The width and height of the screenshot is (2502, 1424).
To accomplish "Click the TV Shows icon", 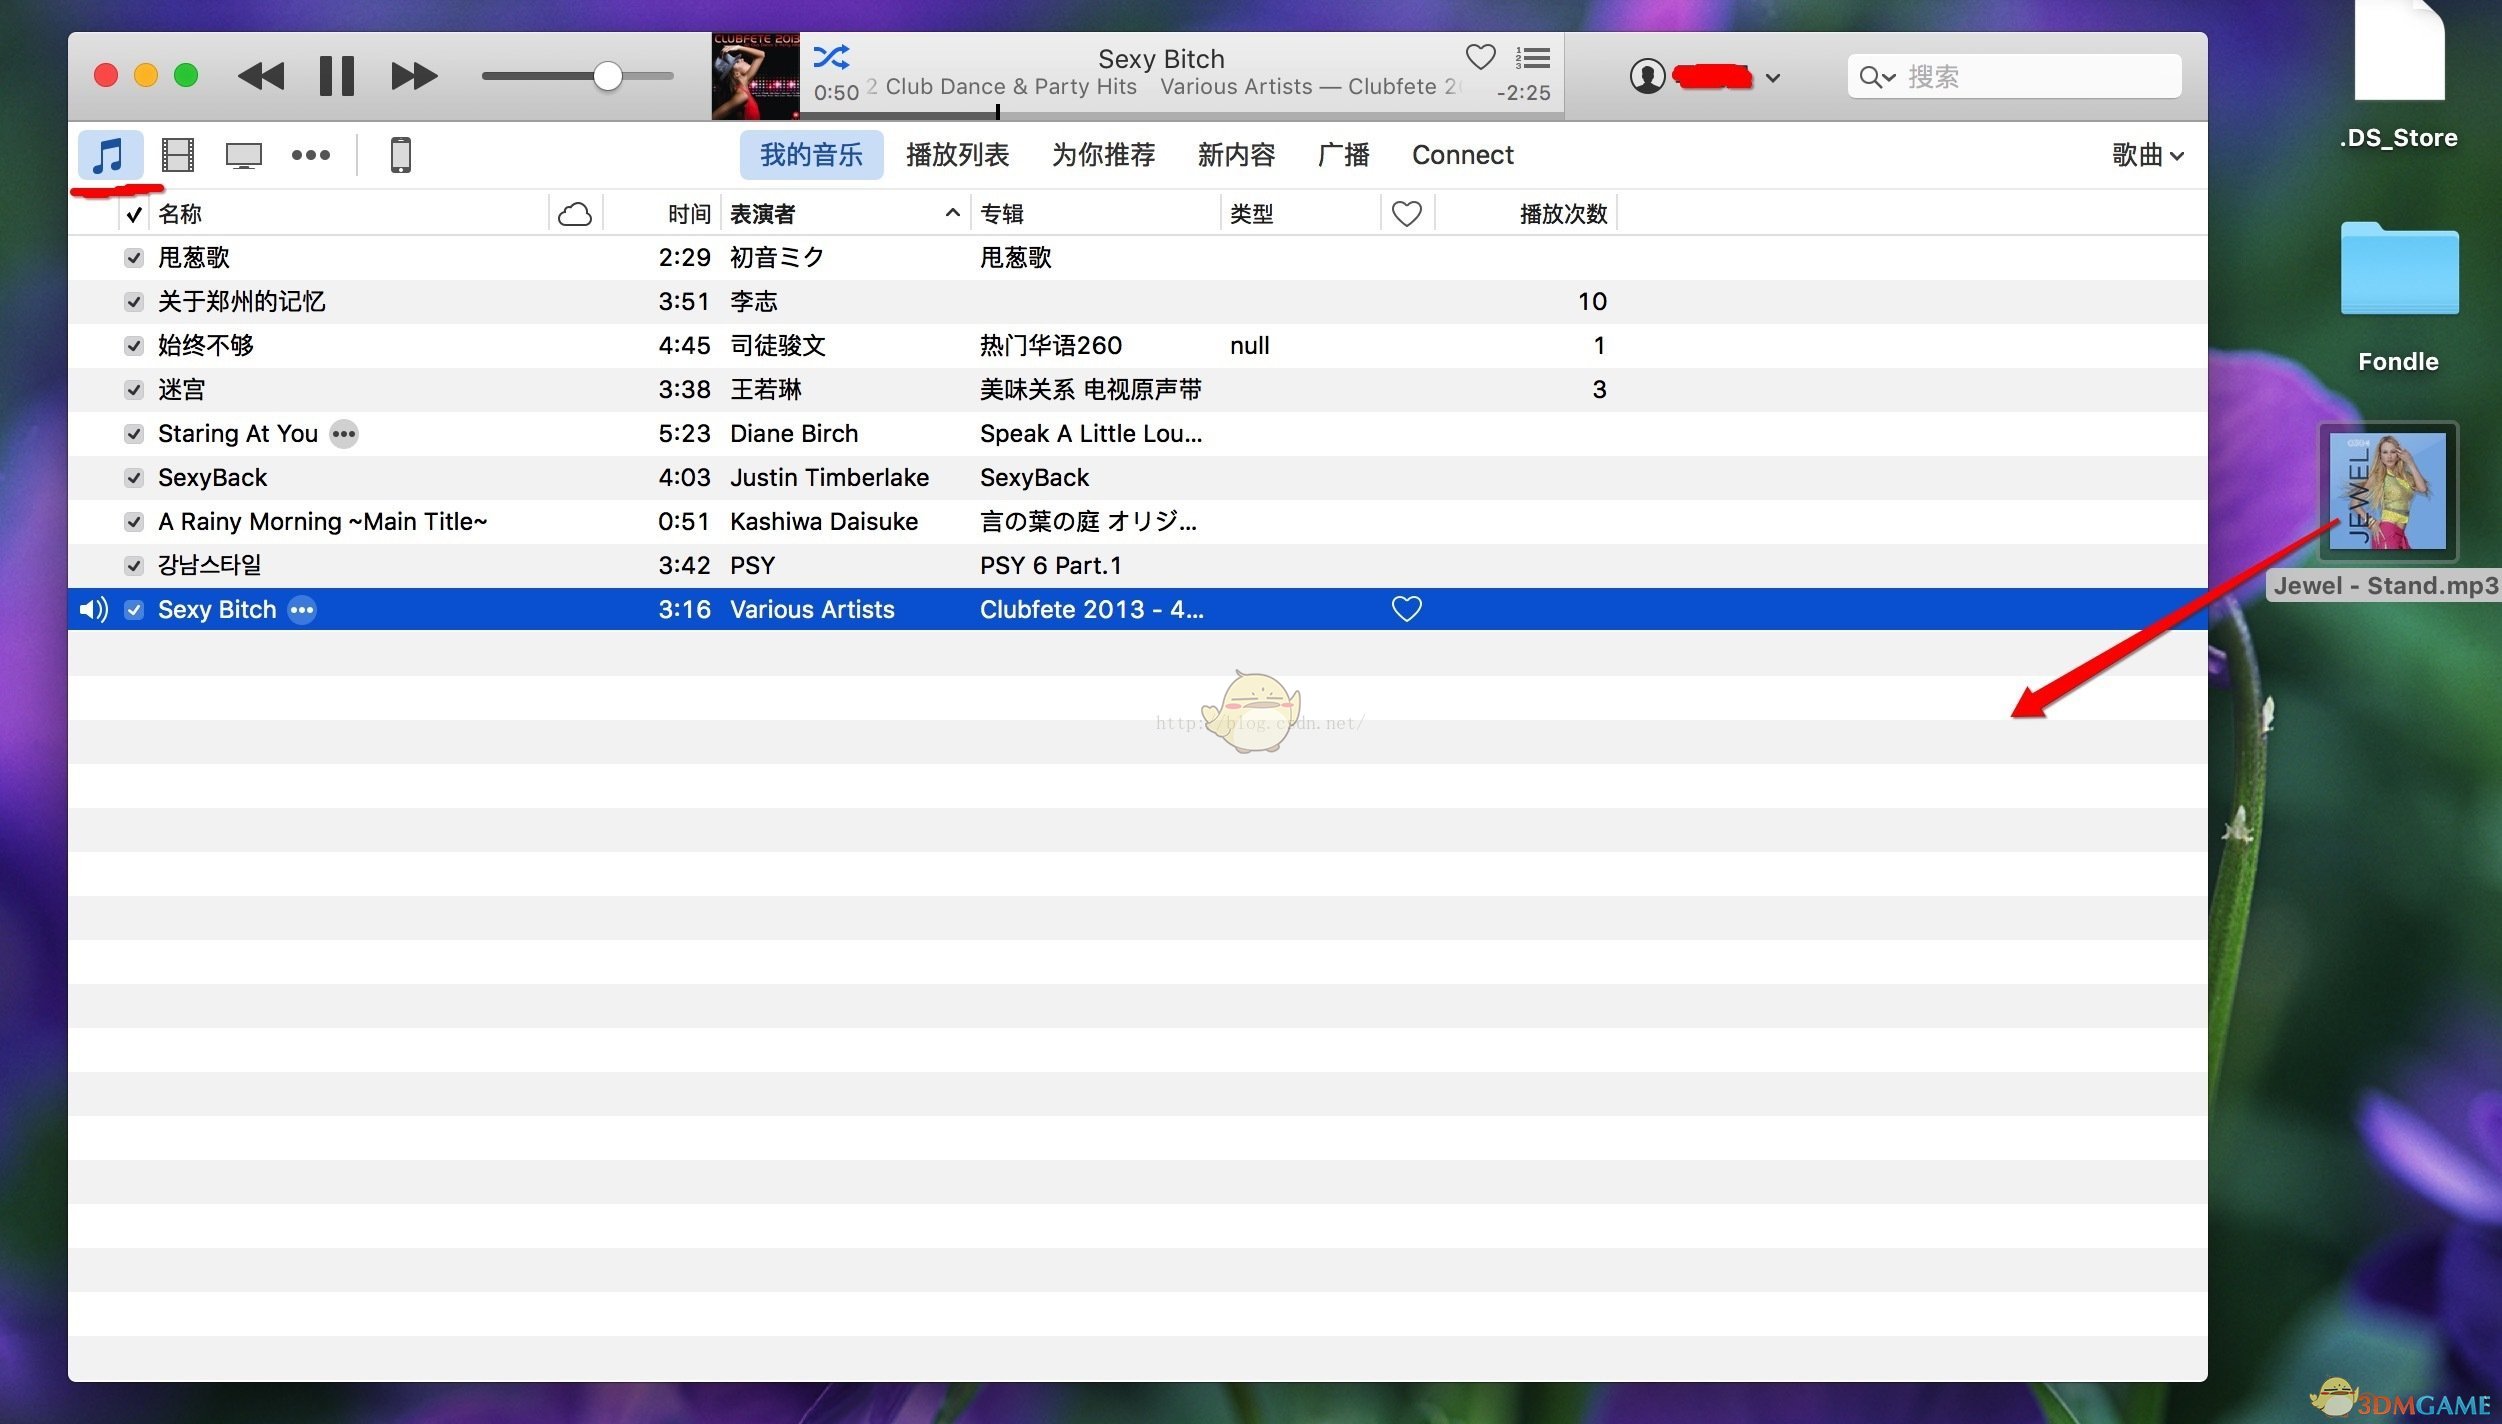I will tap(241, 155).
